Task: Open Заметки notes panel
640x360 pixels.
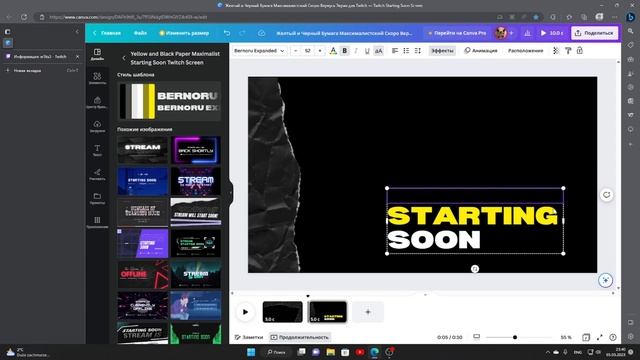Action: 249,337
